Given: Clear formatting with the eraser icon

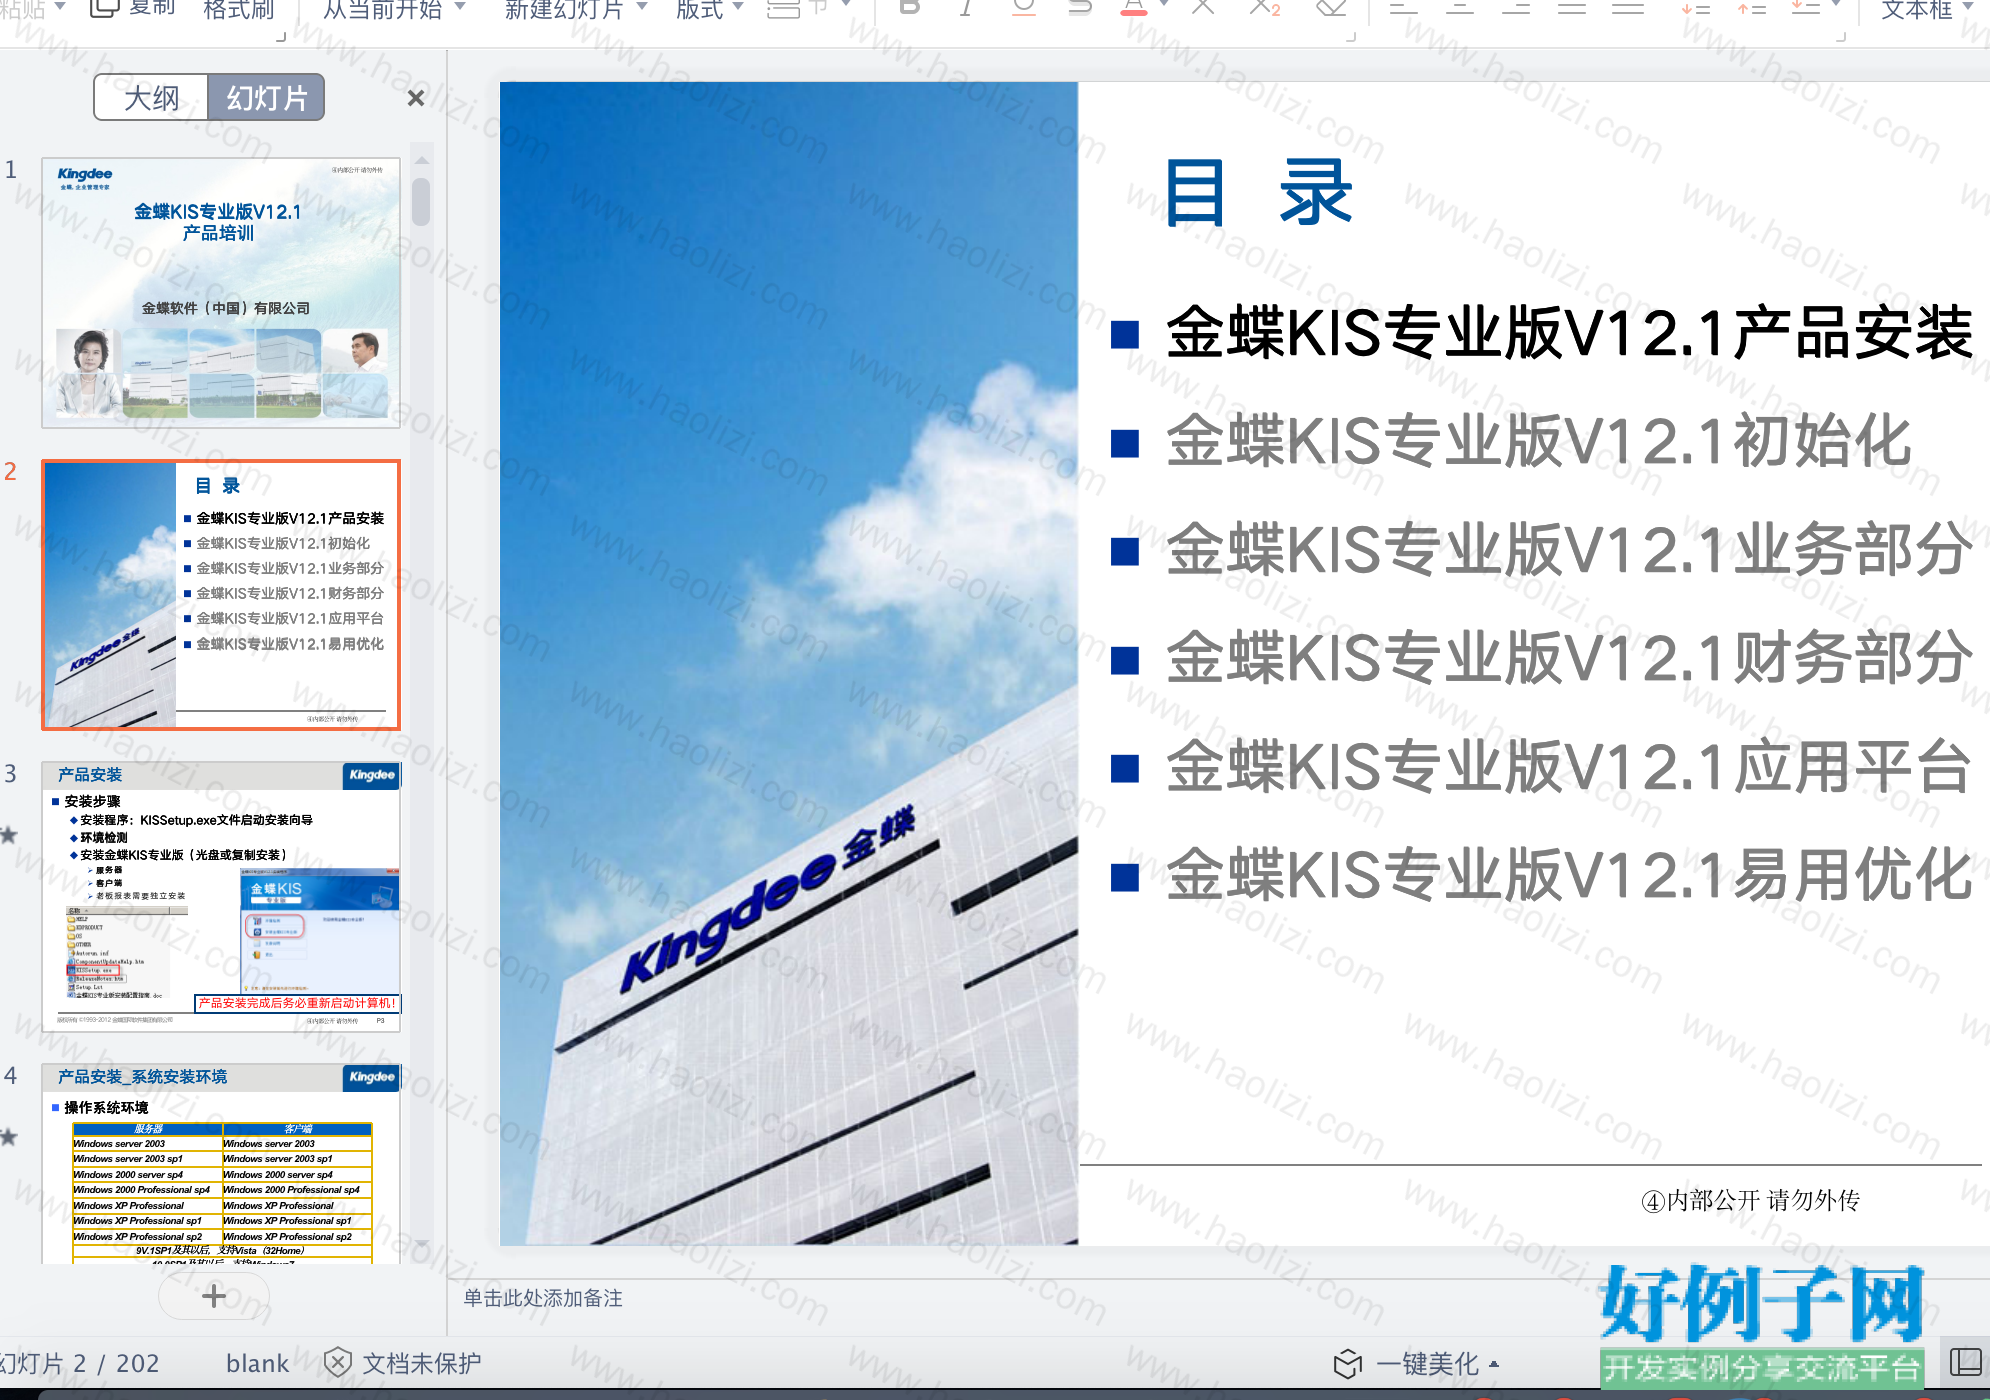Looking at the screenshot, I should 1330,8.
